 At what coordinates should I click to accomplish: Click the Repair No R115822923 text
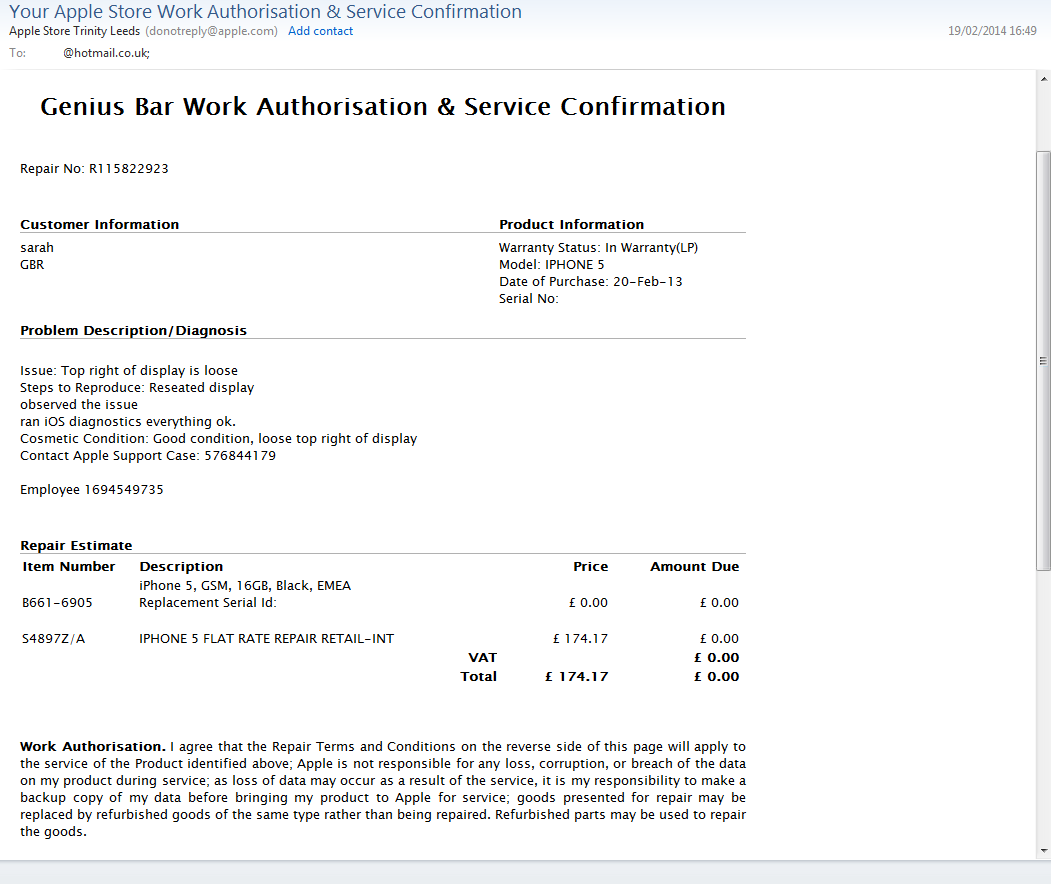point(95,168)
